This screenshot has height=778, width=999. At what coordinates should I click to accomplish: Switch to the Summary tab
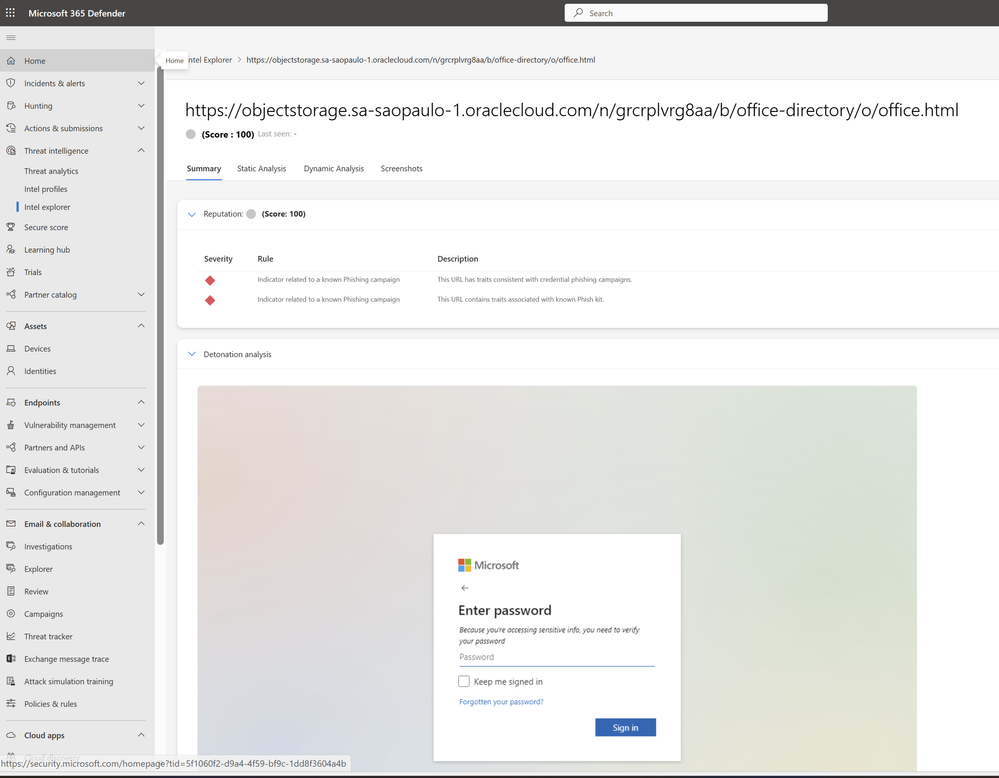tap(204, 169)
